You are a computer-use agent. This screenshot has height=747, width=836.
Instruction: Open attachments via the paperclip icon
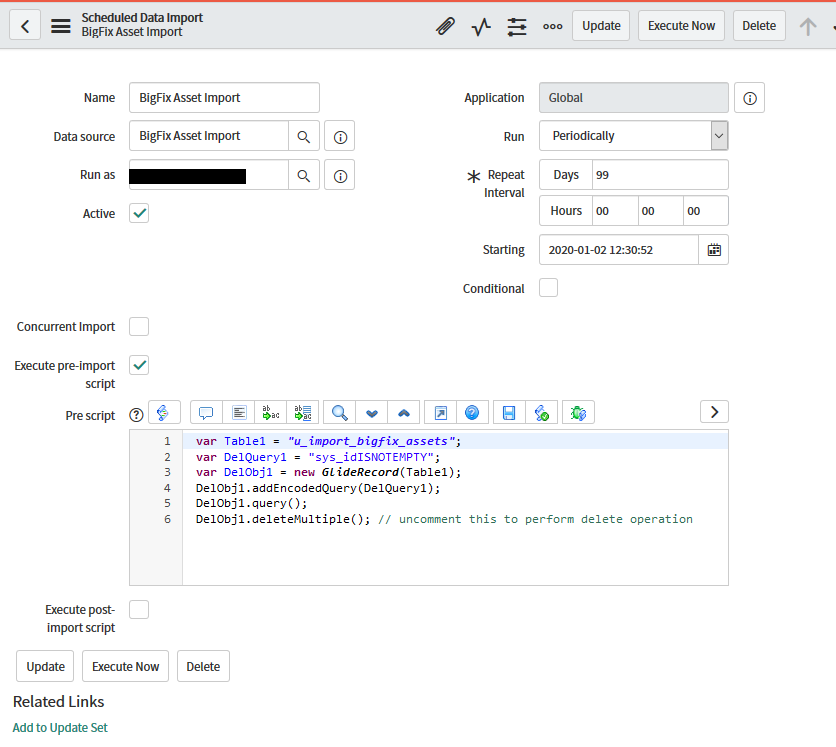(445, 26)
